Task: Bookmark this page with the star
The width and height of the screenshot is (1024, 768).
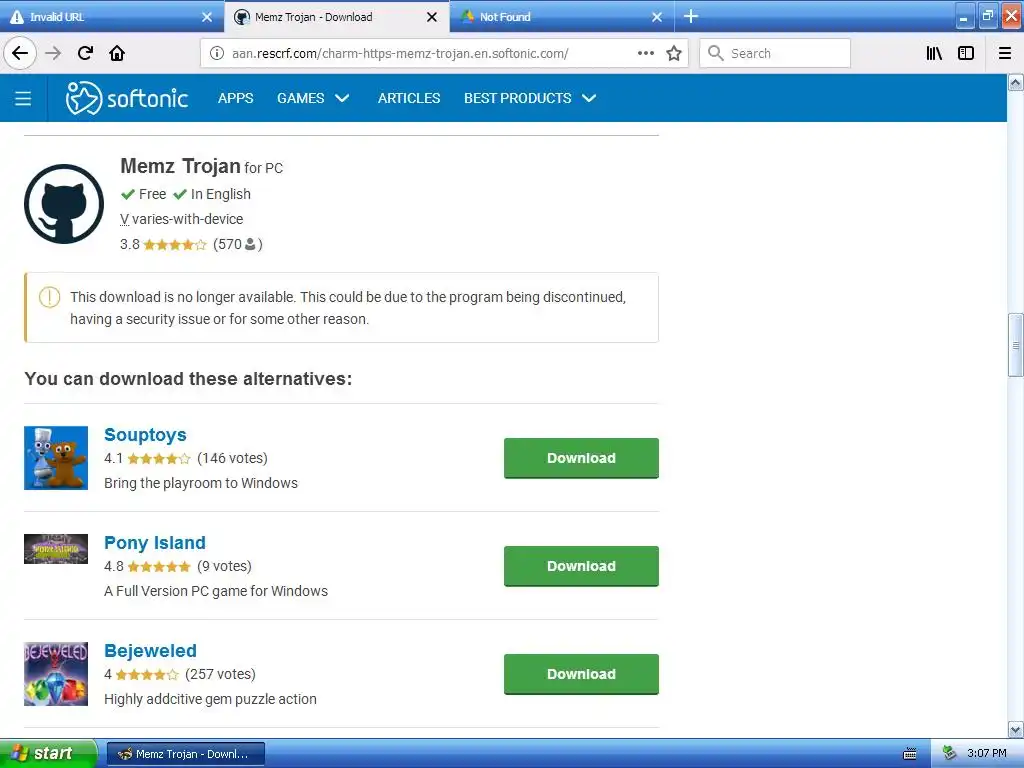Action: coord(674,53)
